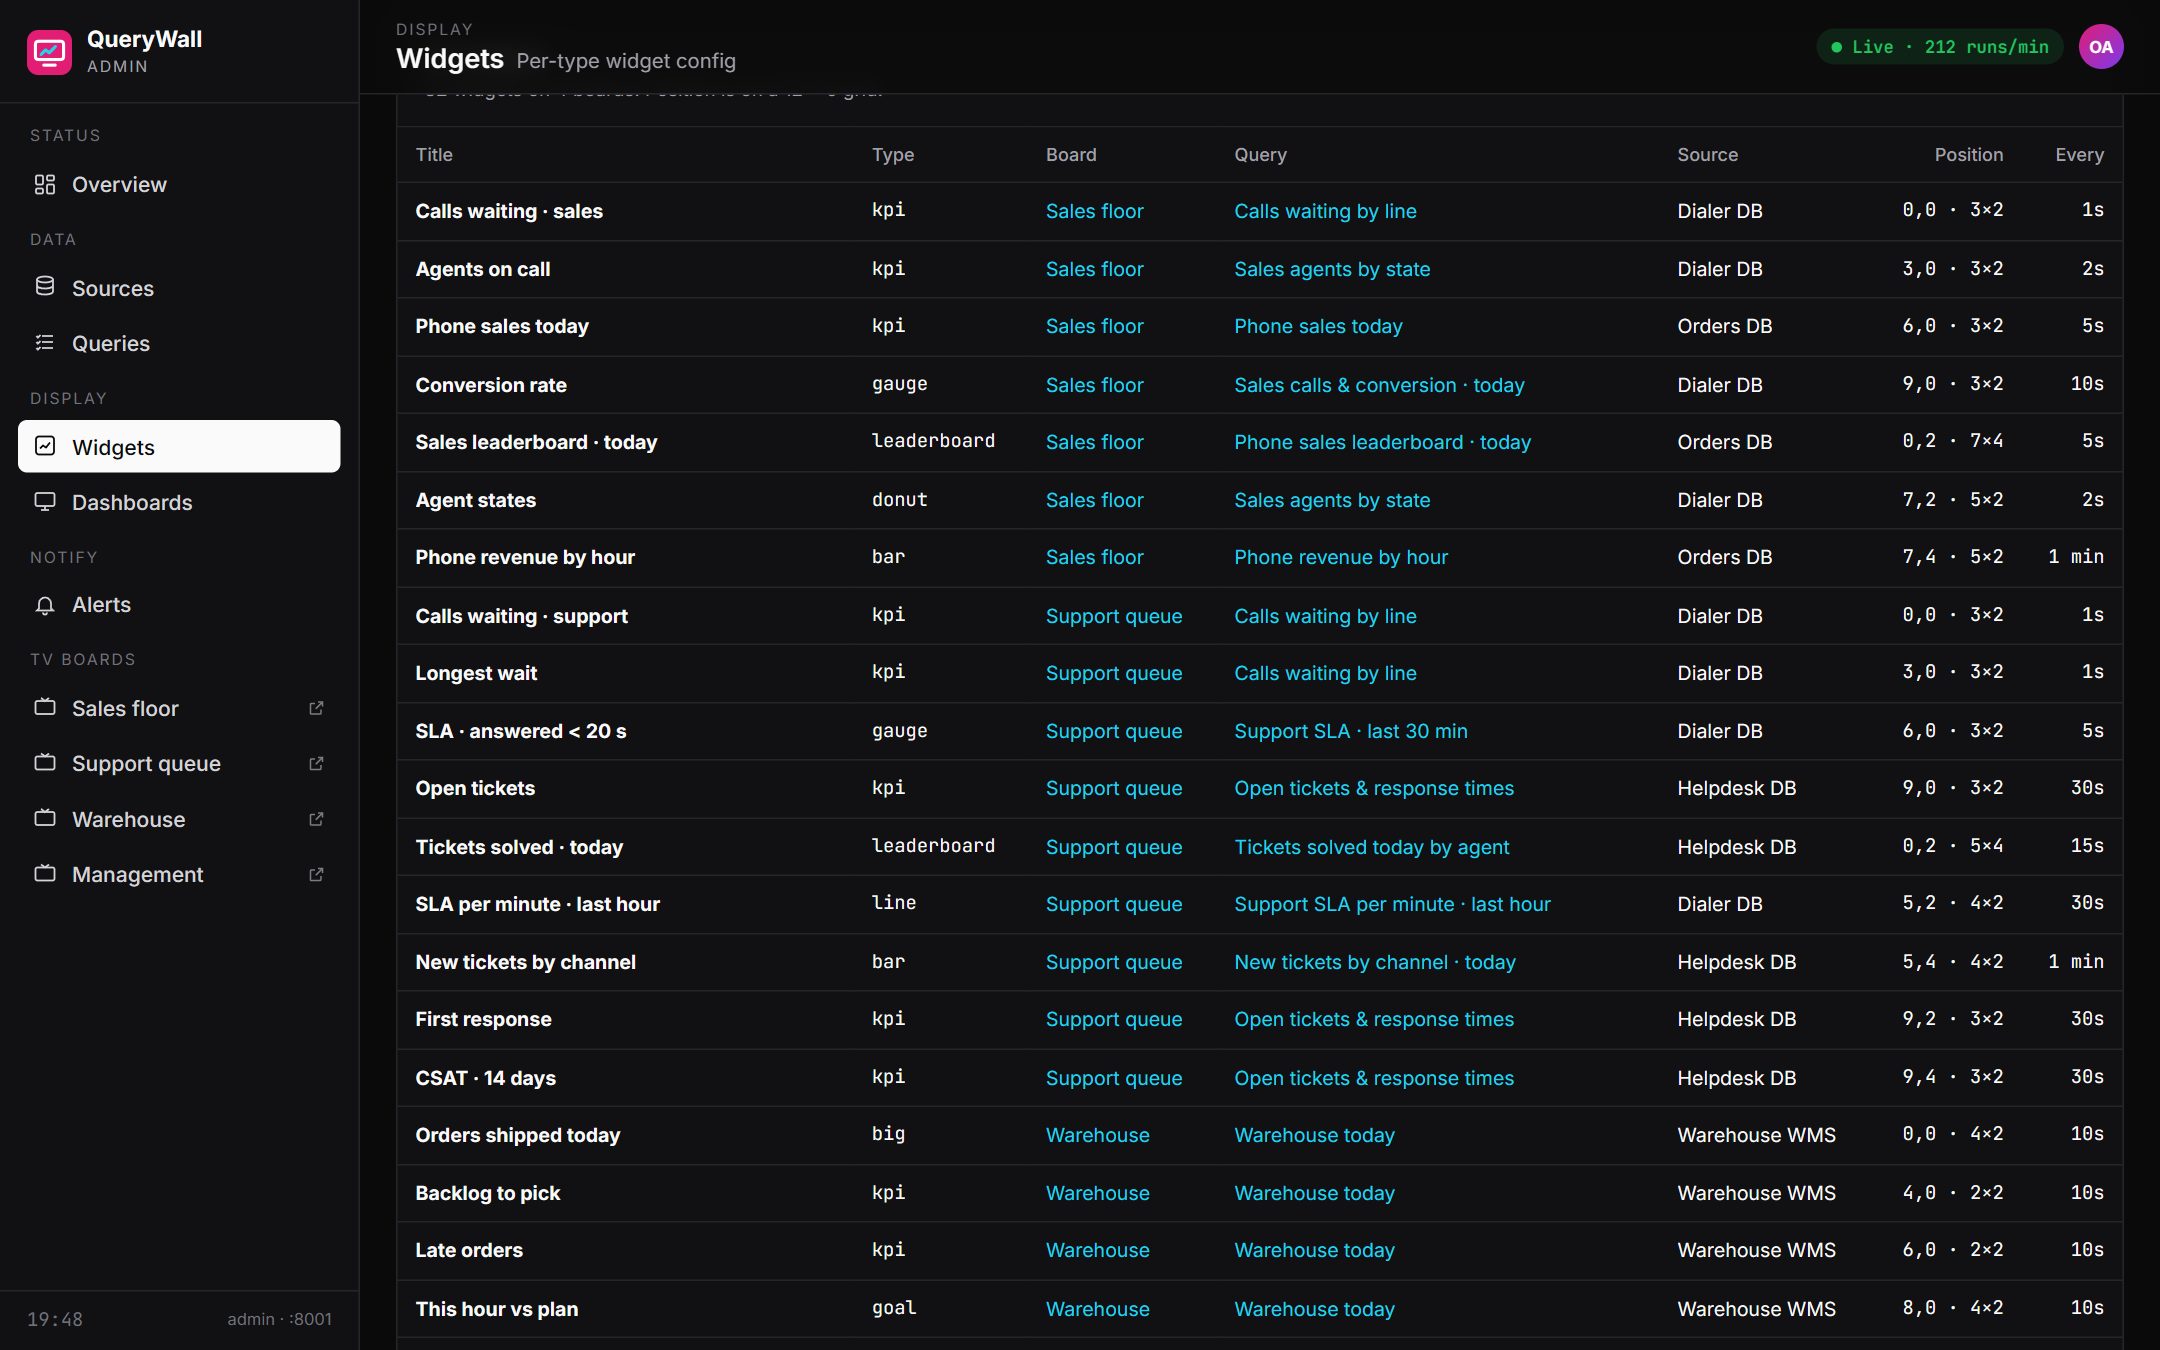Navigate to Queries
This screenshot has width=2160, height=1350.
tap(179, 343)
